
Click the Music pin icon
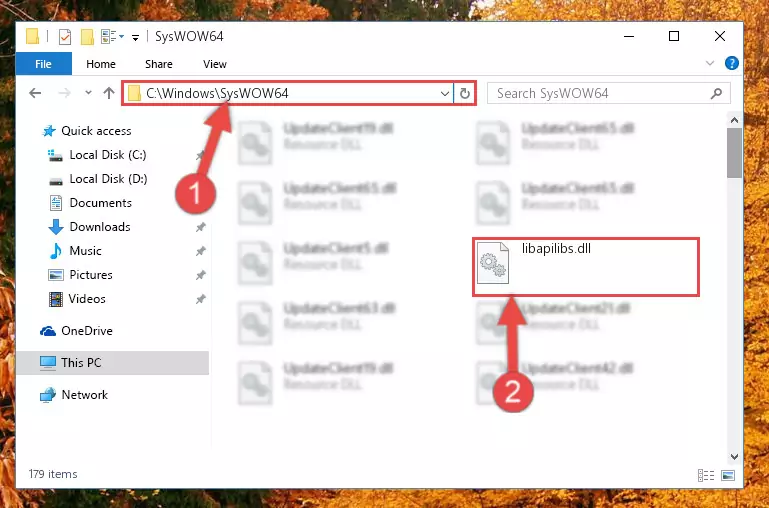point(201,251)
